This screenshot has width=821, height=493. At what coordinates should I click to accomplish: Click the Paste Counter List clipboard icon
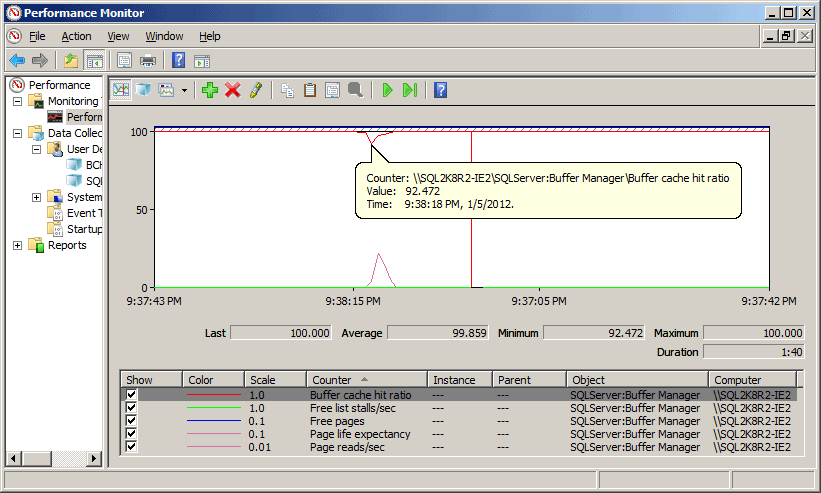310,90
